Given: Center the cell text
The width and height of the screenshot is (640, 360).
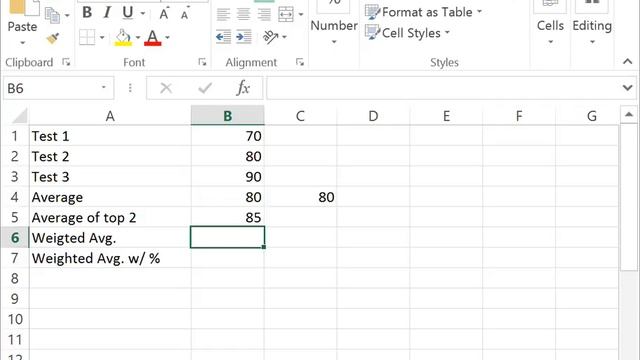Looking at the screenshot, I should pyautogui.click(x=243, y=14).
